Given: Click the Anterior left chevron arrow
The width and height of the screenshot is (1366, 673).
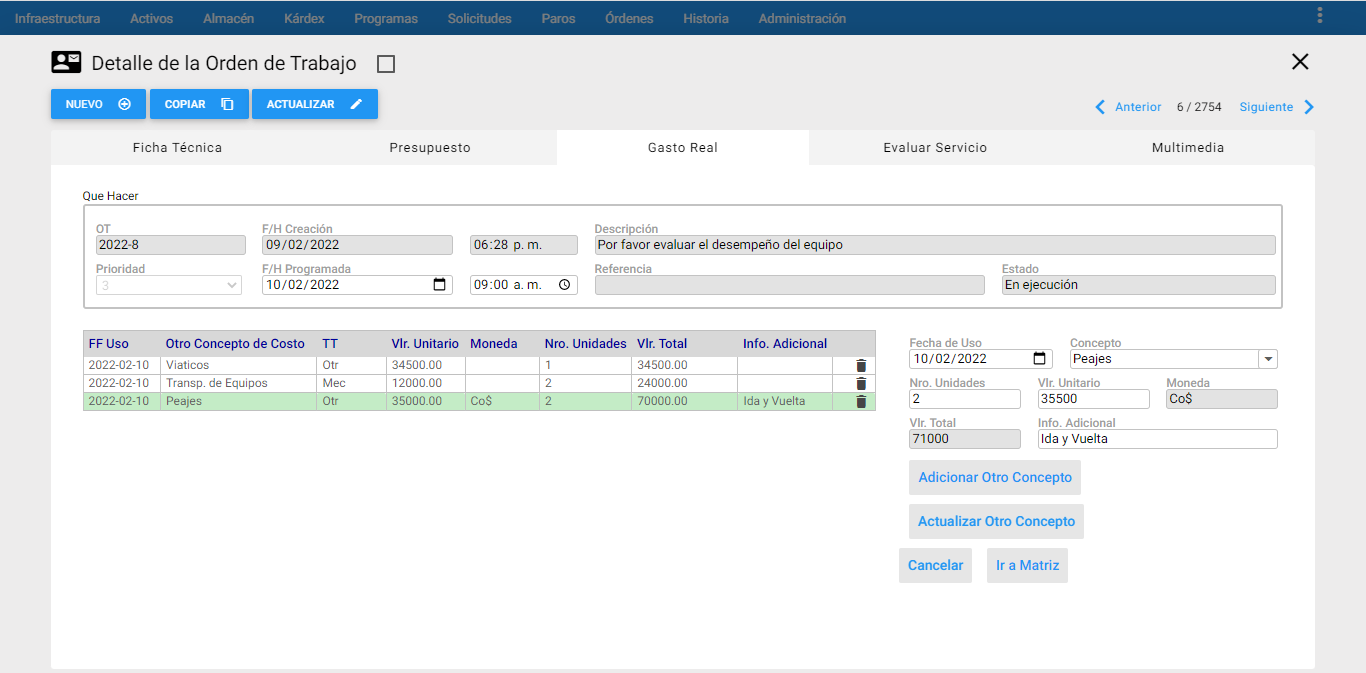Looking at the screenshot, I should click(1100, 107).
